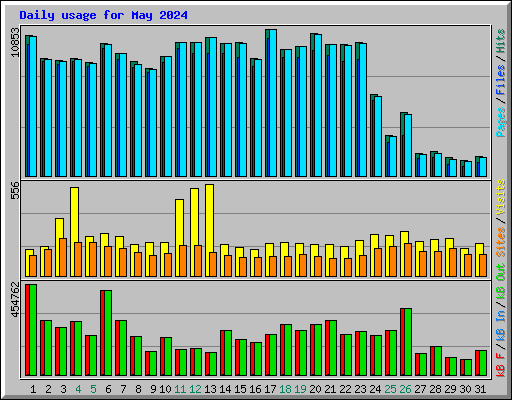
Task: Click the day 1 green kB bar
Action: 33,330
